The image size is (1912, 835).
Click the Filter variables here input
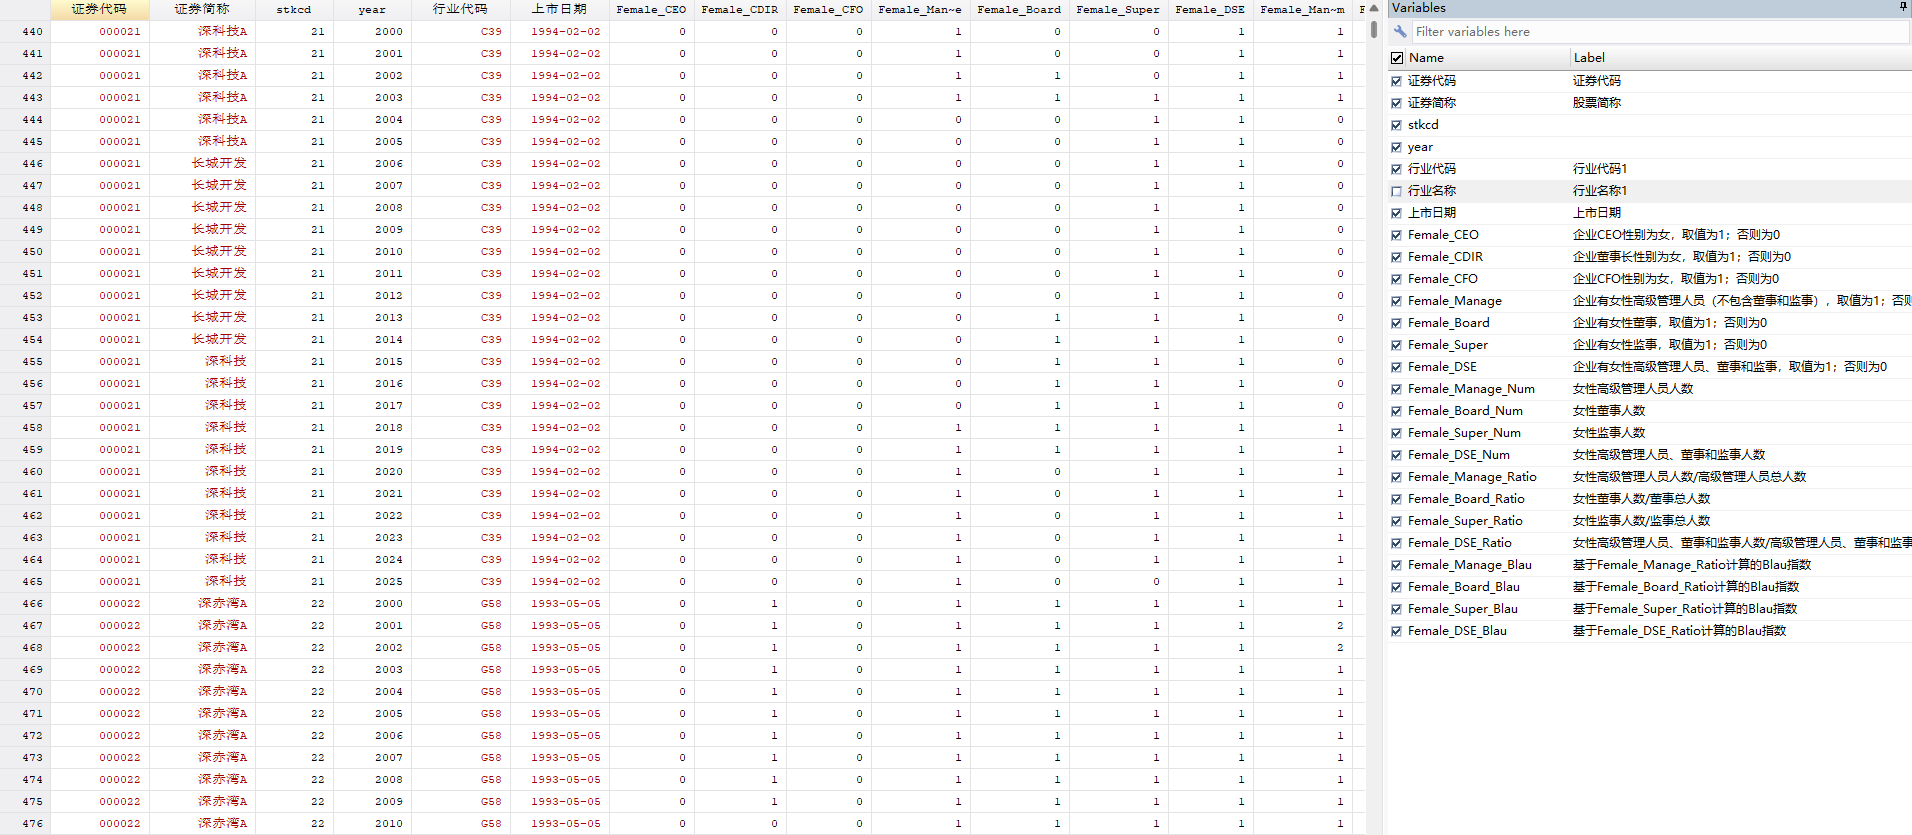[x=1660, y=32]
